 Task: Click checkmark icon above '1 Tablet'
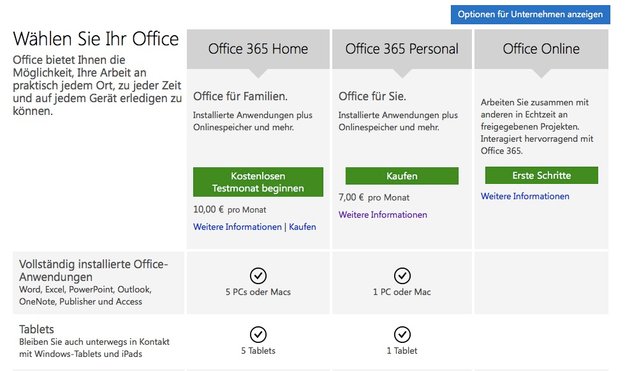[402, 334]
